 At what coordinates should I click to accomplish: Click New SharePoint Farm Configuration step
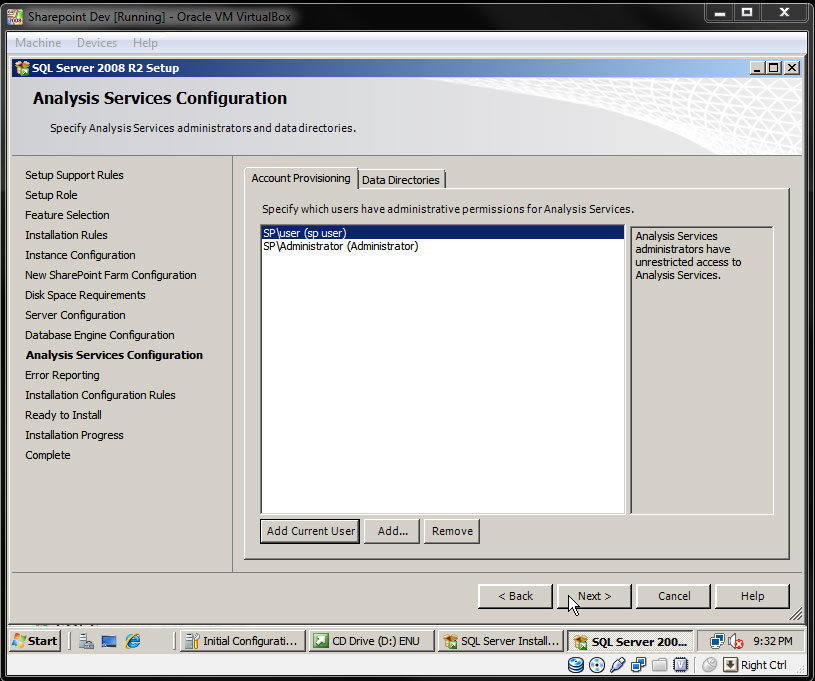[111, 275]
